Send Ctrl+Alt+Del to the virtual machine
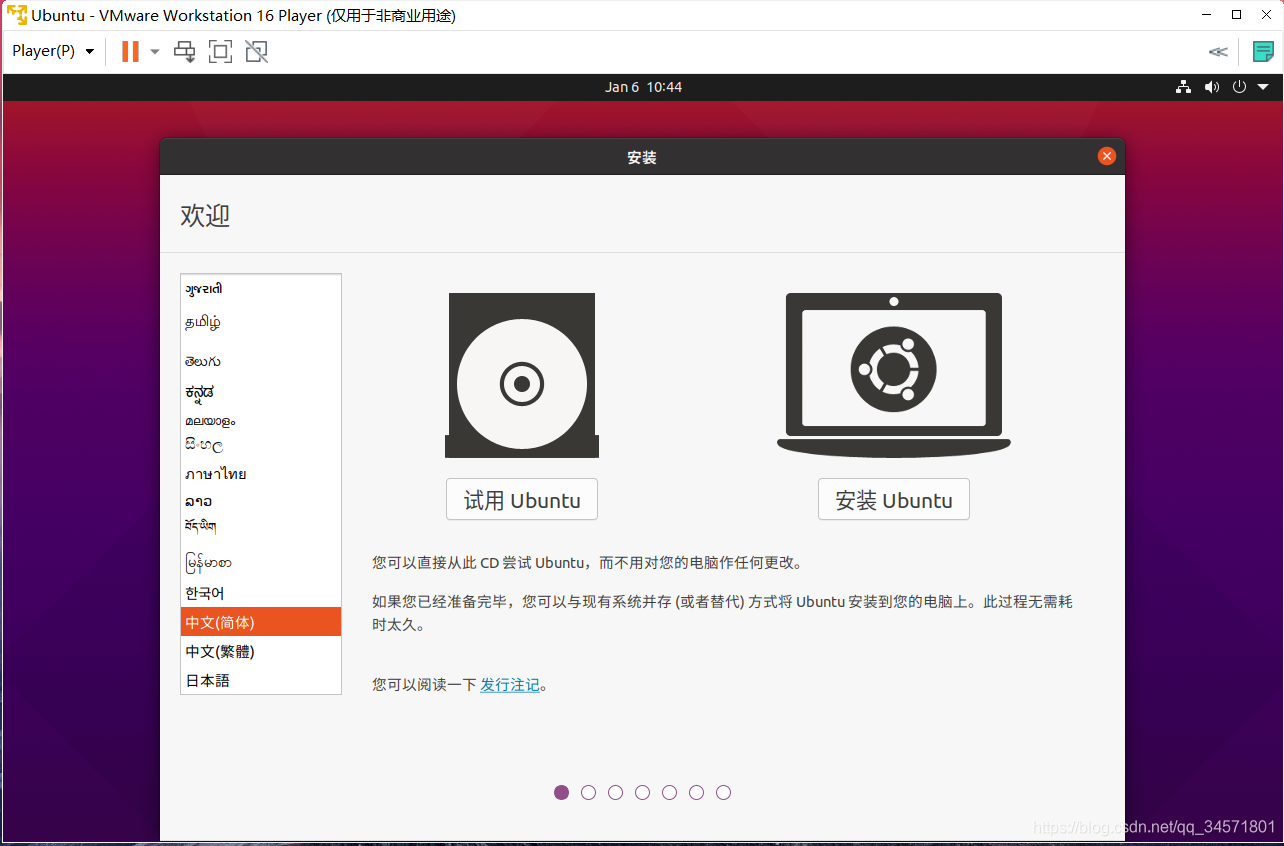Viewport: 1284px width, 846px height. click(185, 51)
